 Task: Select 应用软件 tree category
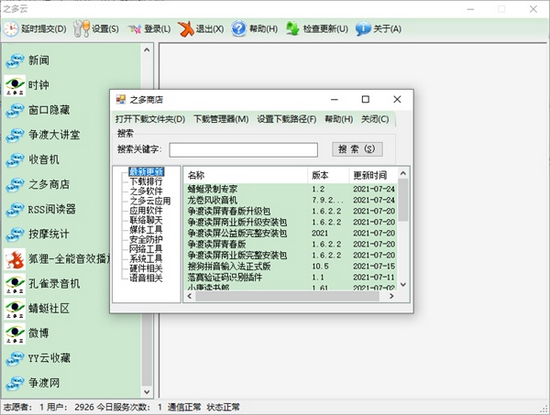coord(146,210)
